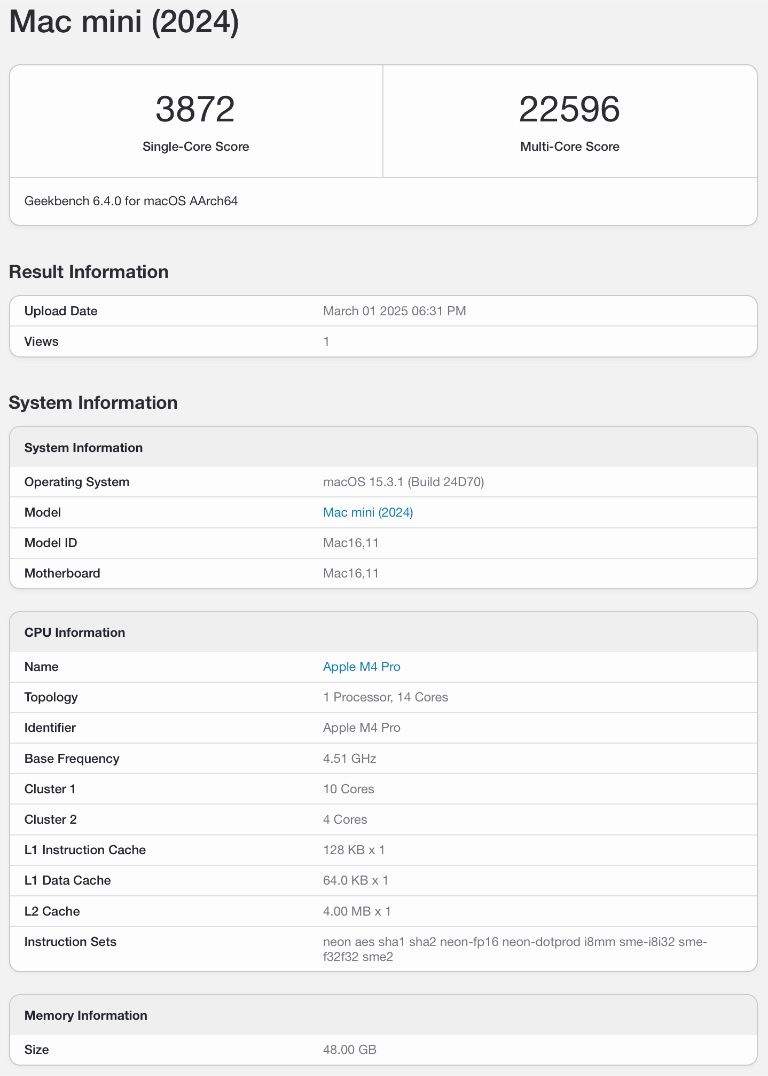
Task: Click the large System Information section heading
Action: click(93, 403)
